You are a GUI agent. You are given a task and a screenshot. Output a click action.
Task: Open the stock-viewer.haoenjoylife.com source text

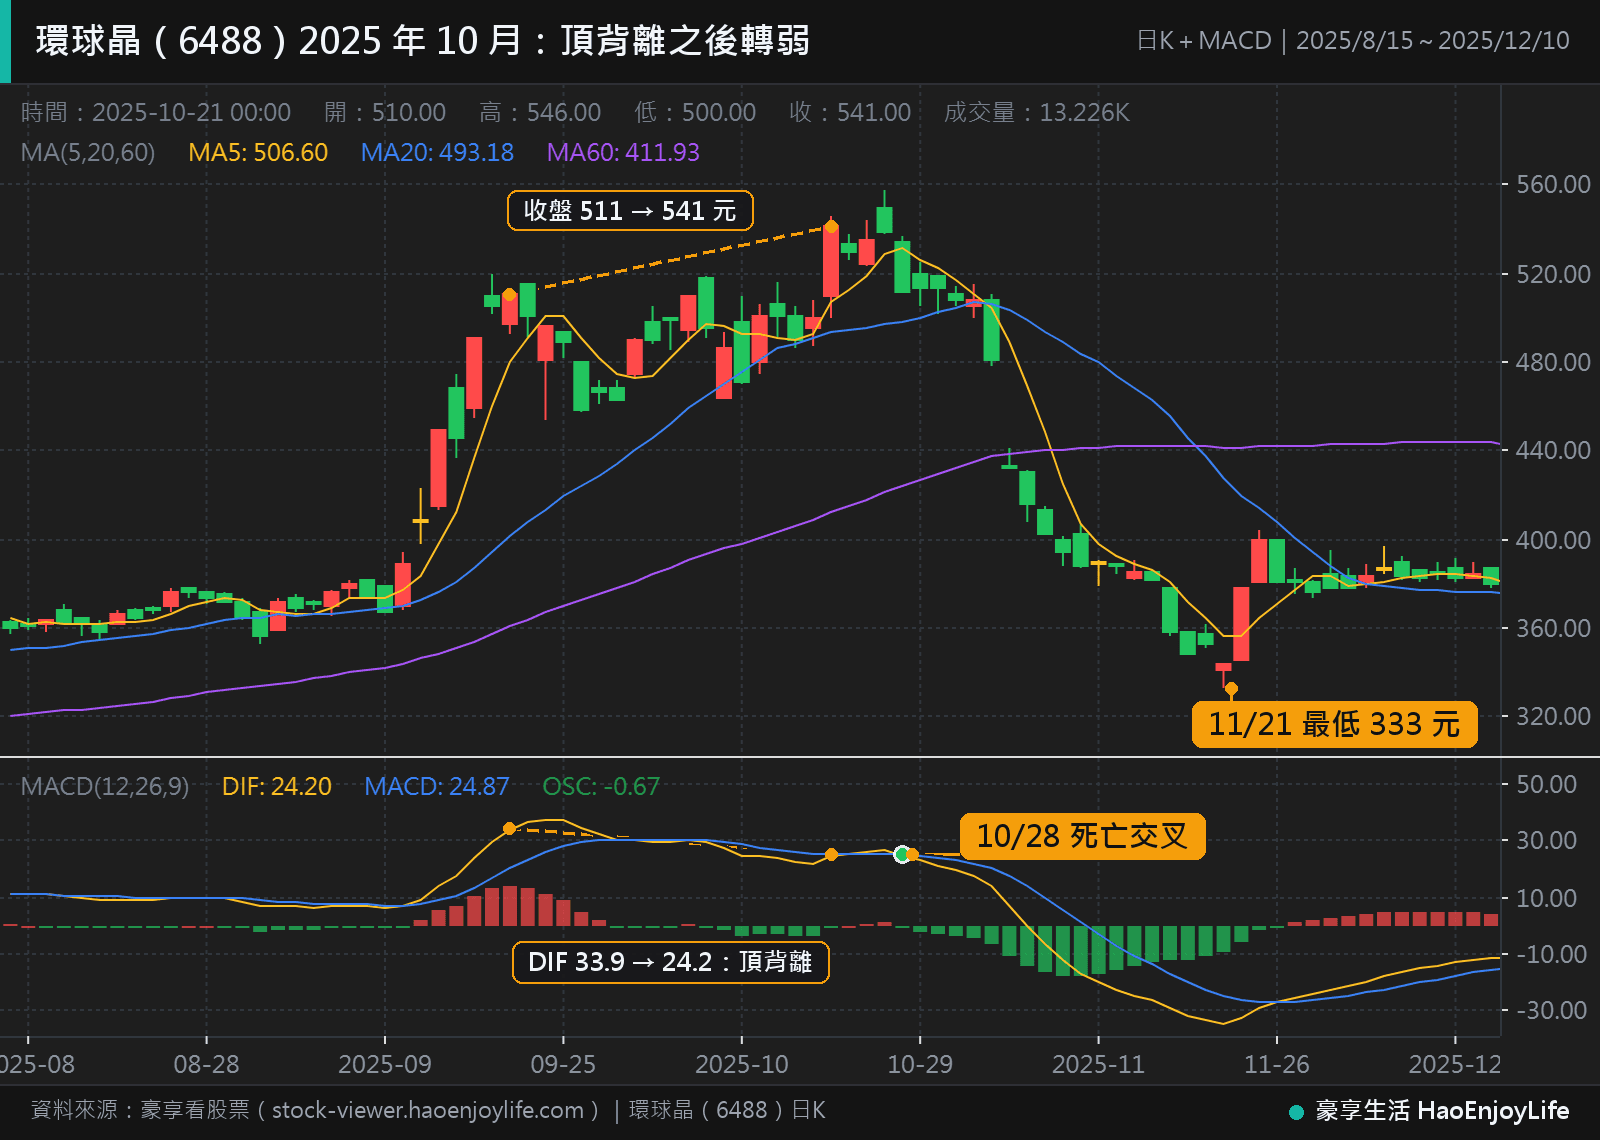pos(428,1110)
